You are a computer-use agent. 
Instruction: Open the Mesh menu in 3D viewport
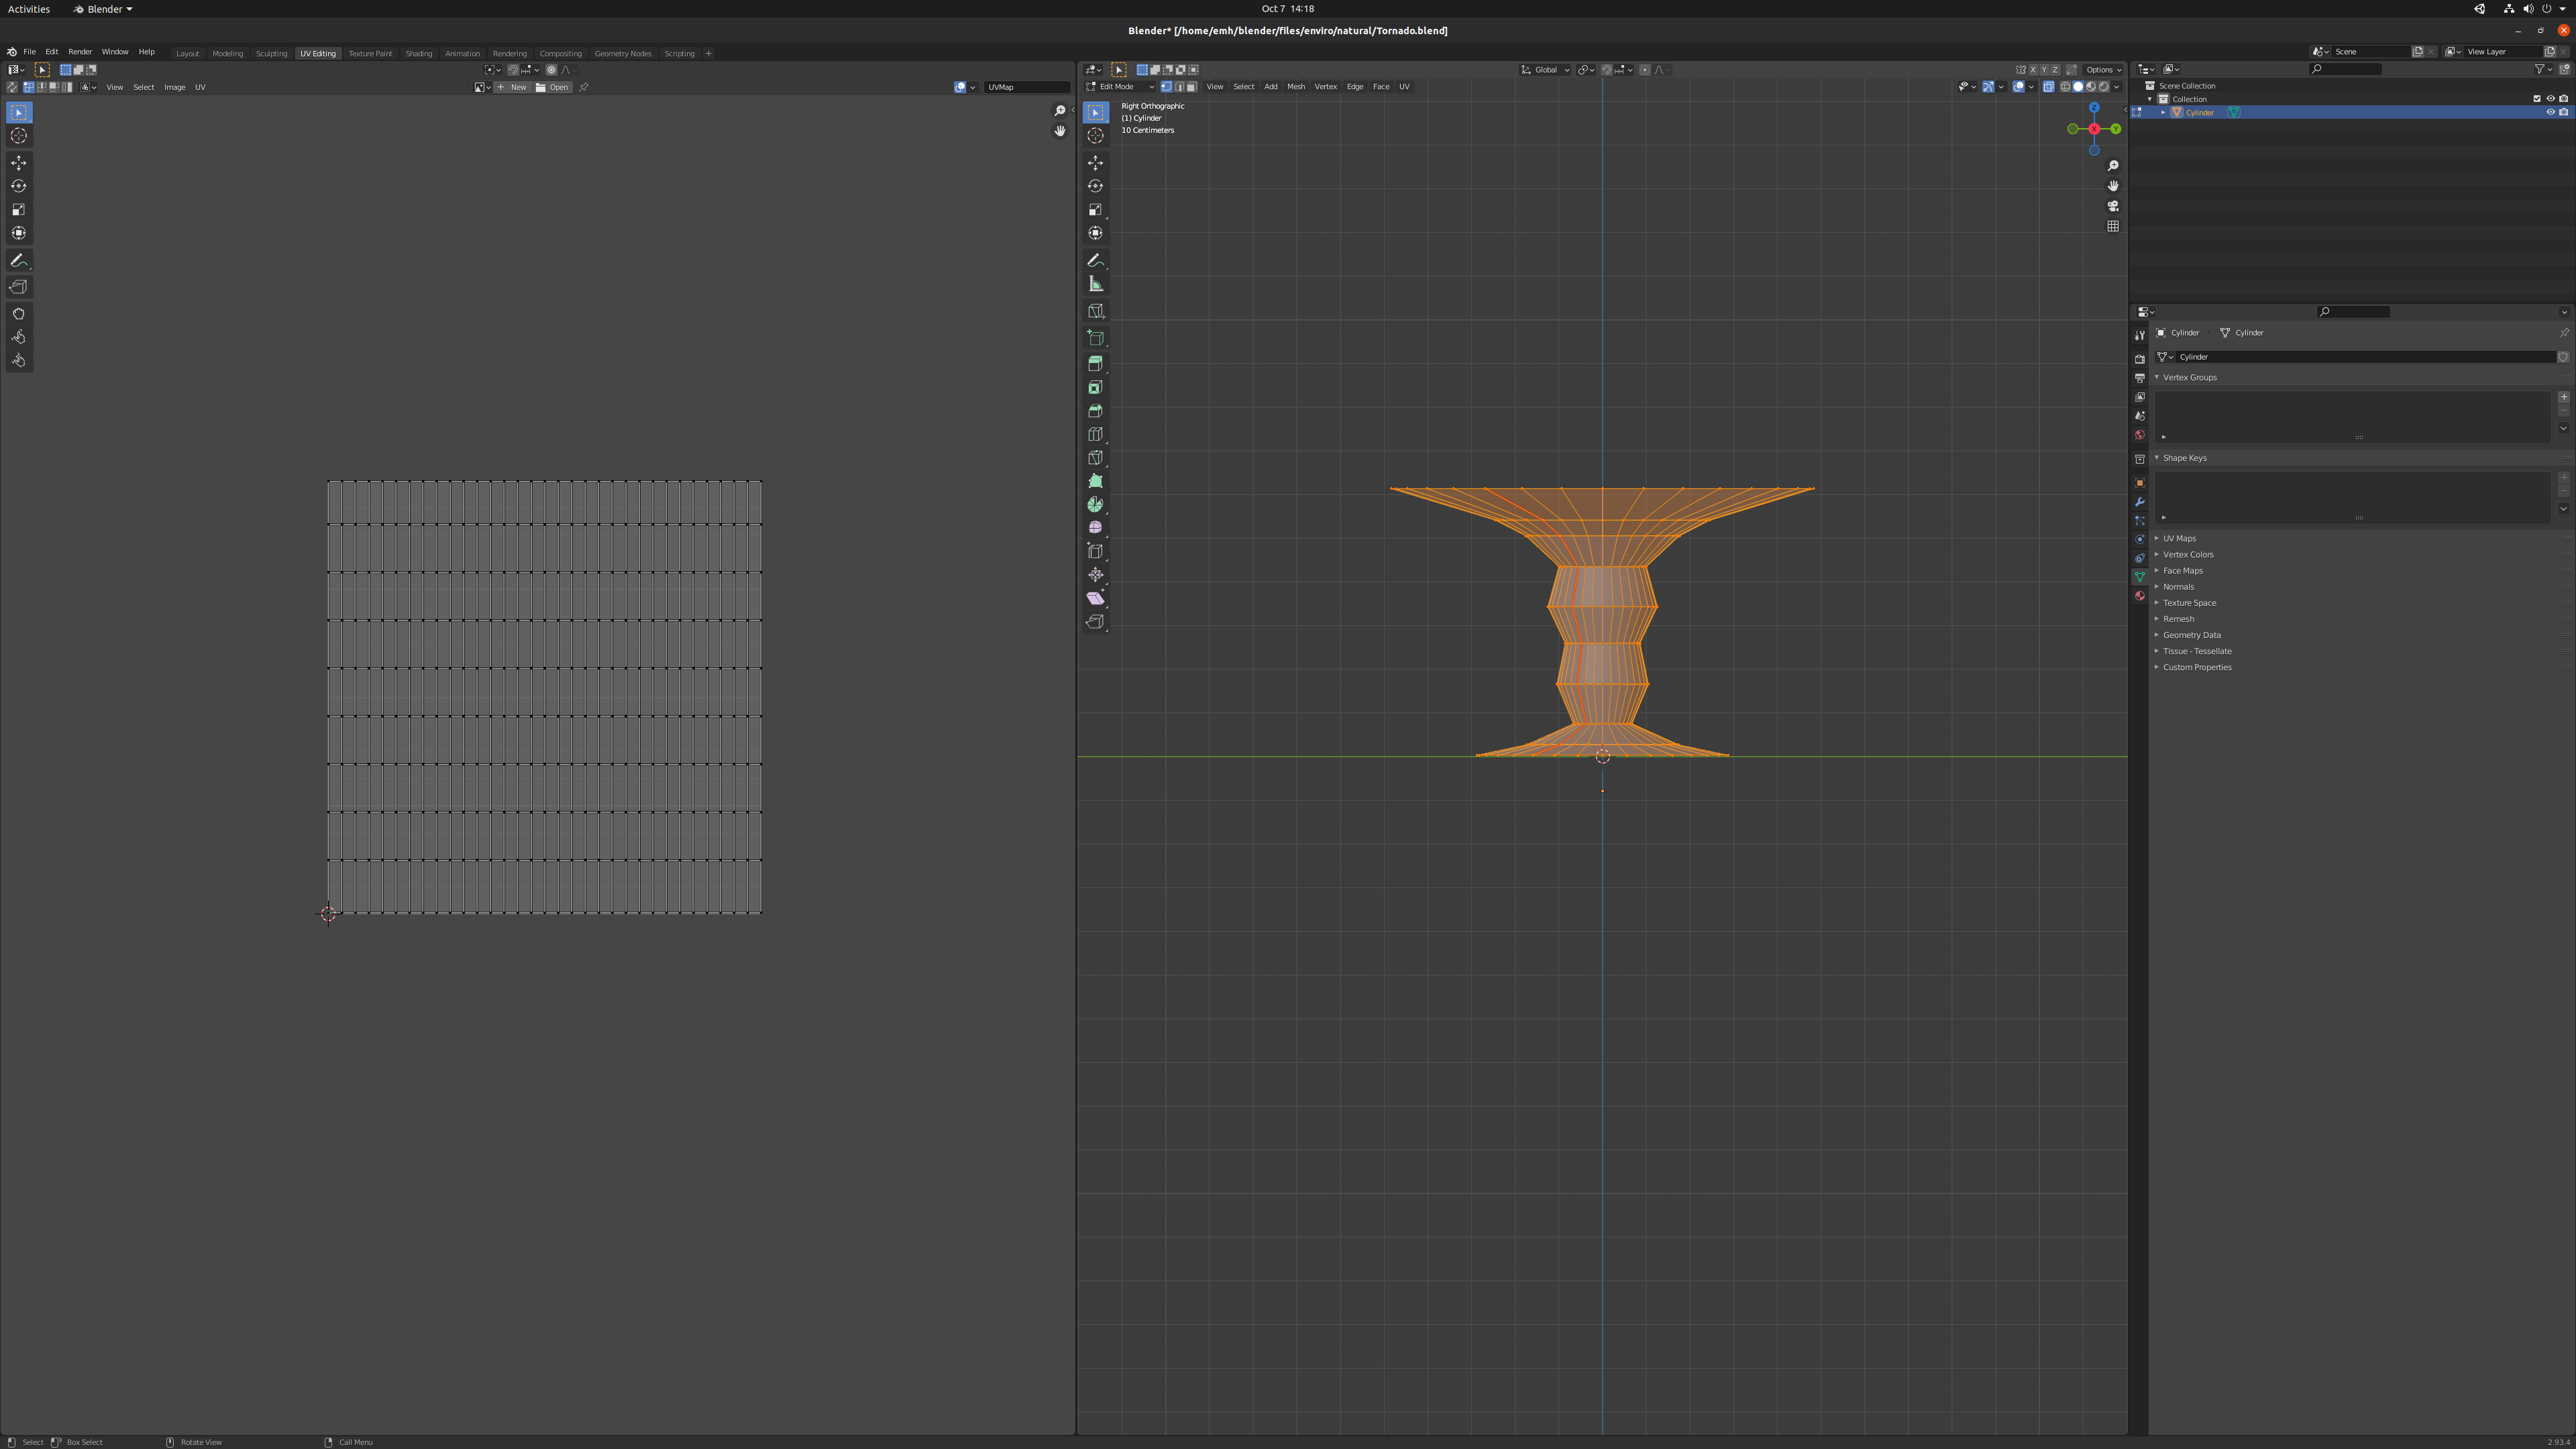pyautogui.click(x=1295, y=87)
